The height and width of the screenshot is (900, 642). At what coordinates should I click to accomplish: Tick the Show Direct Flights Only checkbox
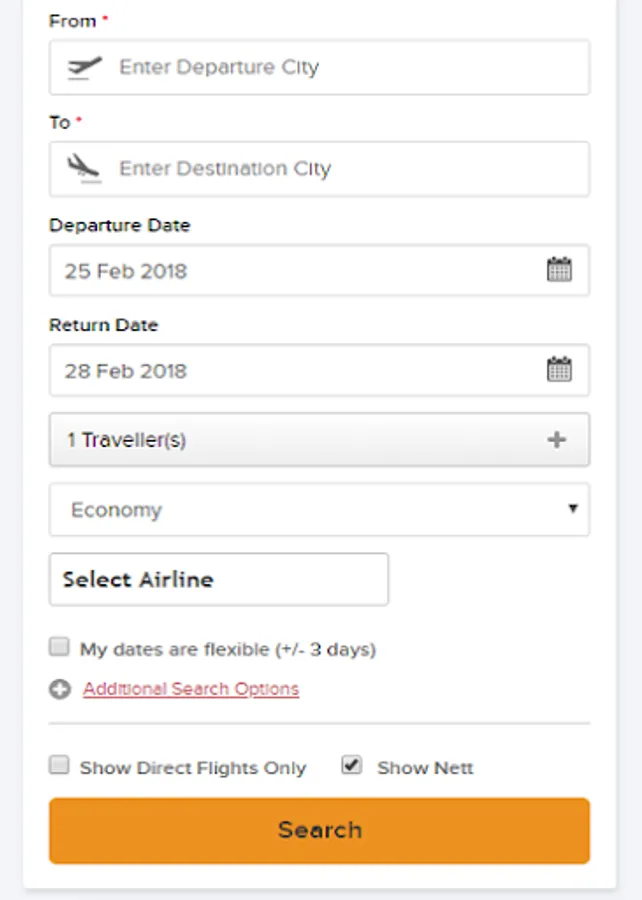[x=60, y=766]
